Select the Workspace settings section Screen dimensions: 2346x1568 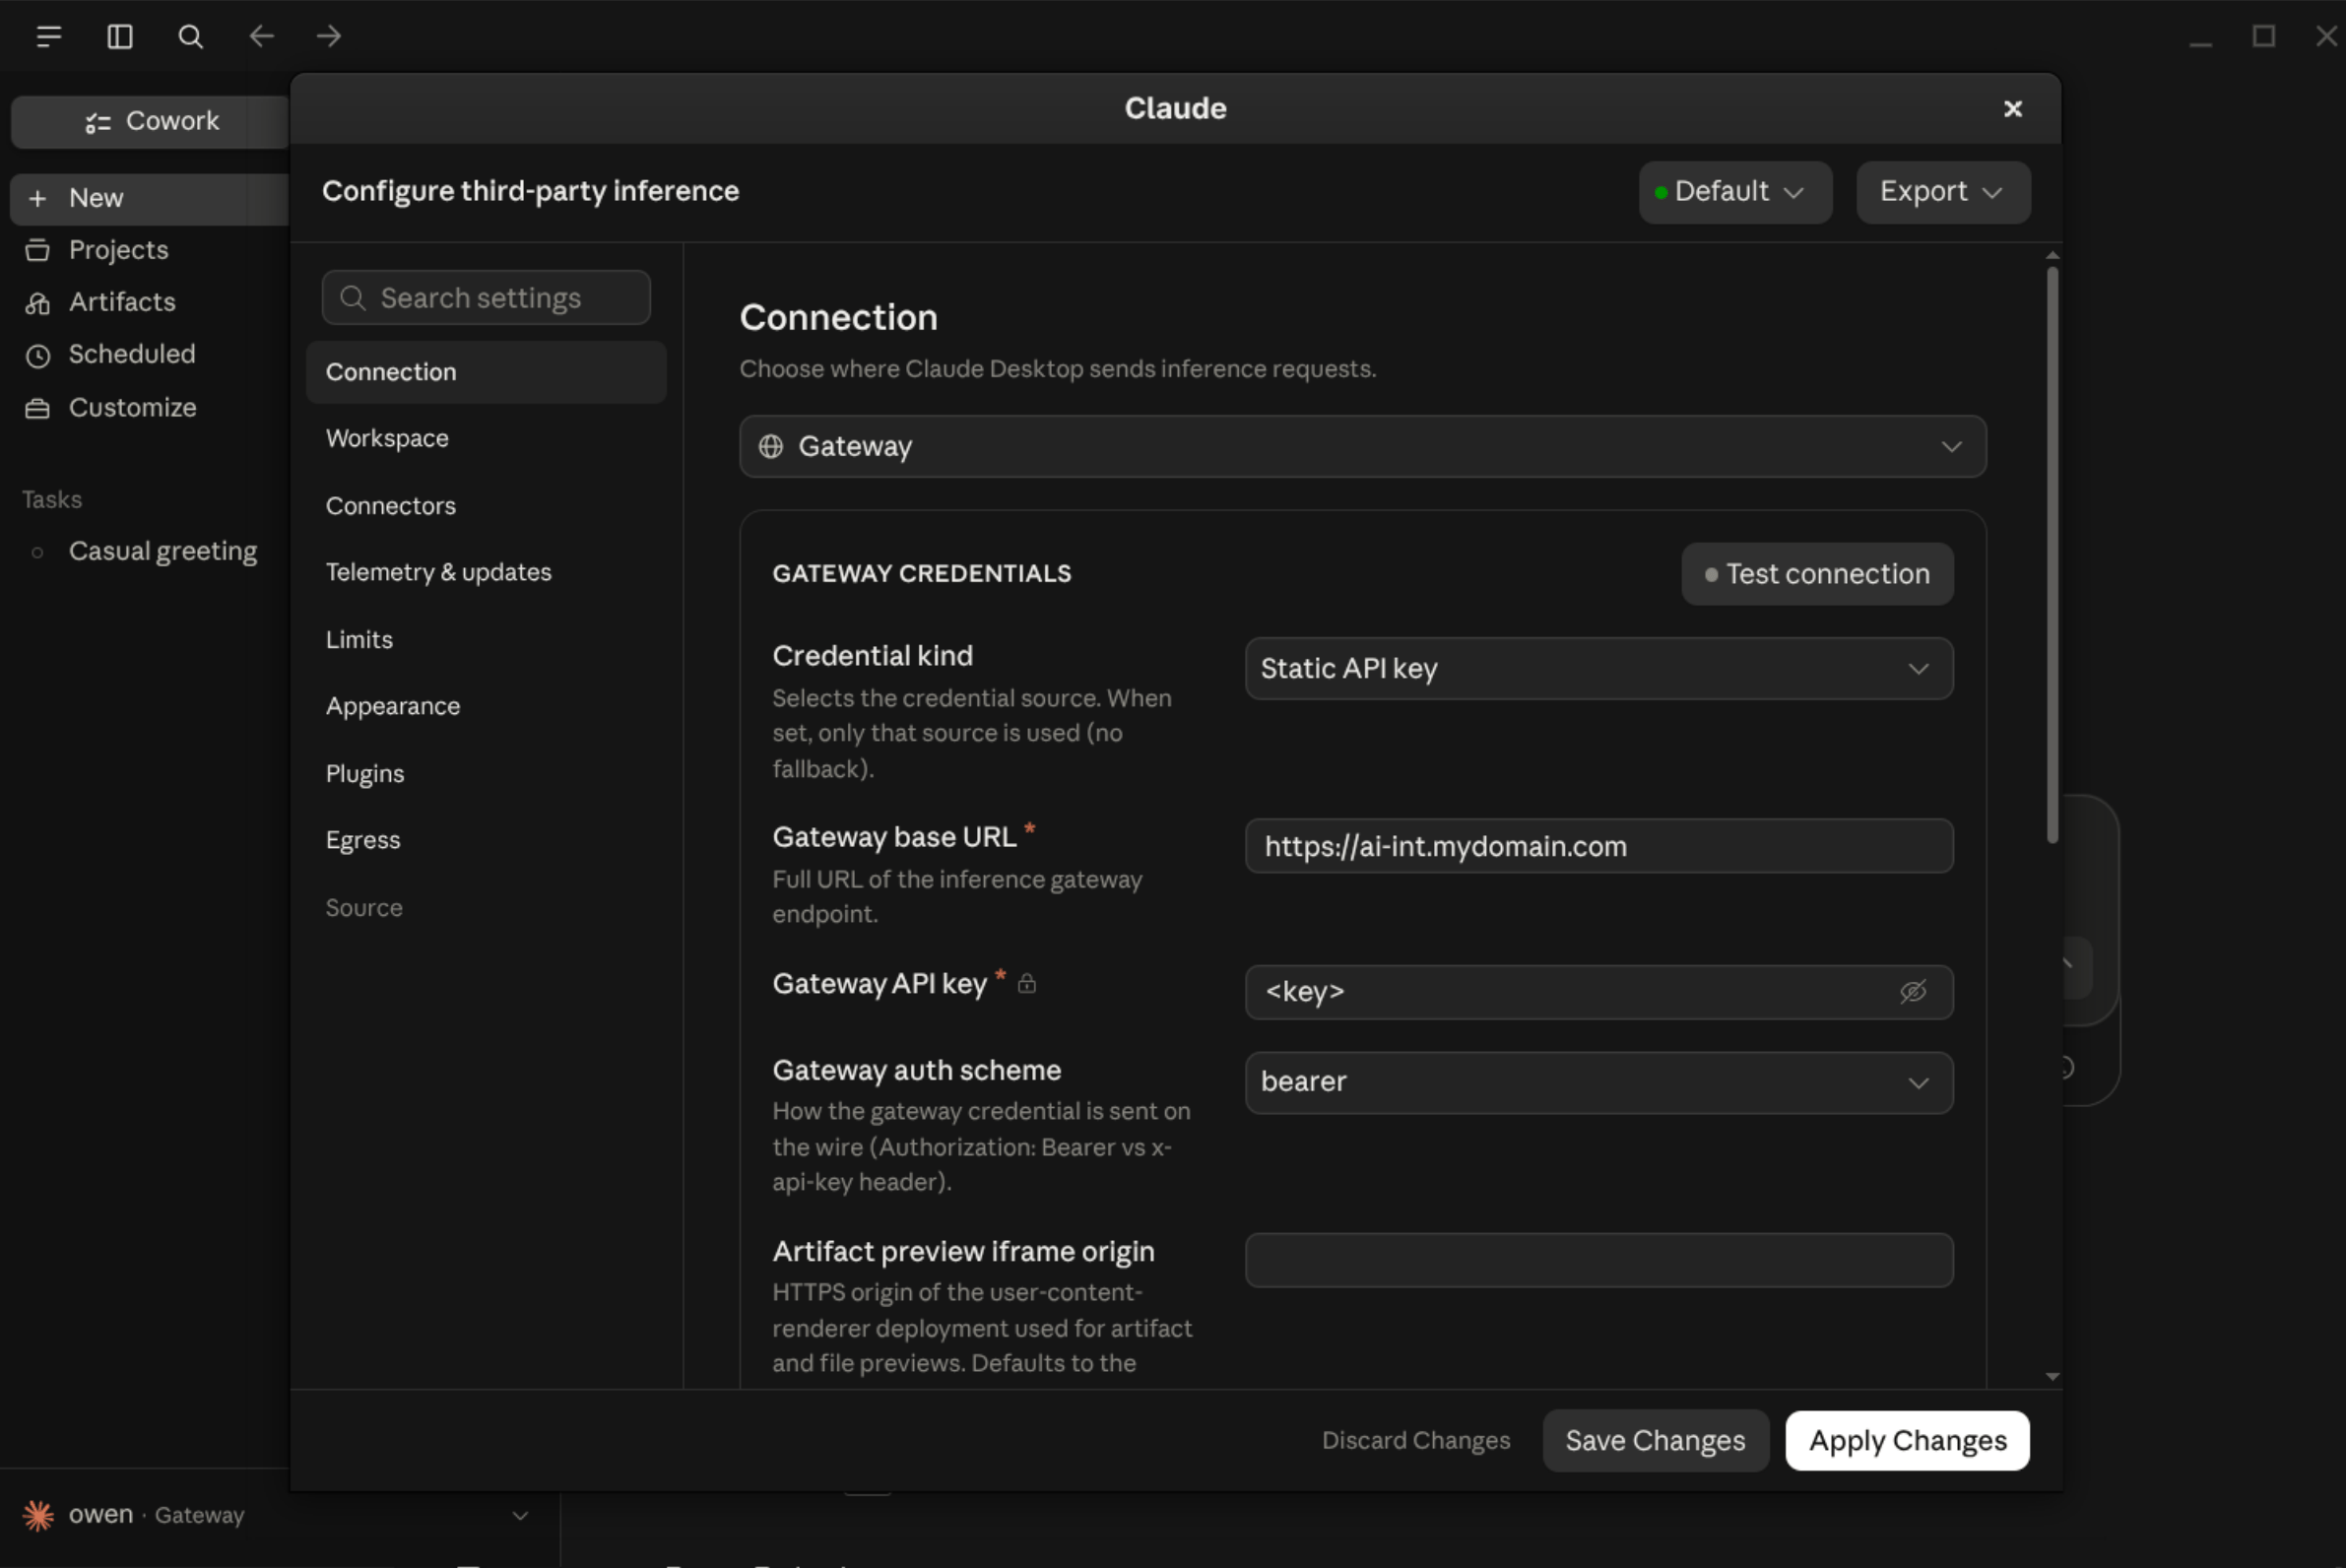[486, 438]
